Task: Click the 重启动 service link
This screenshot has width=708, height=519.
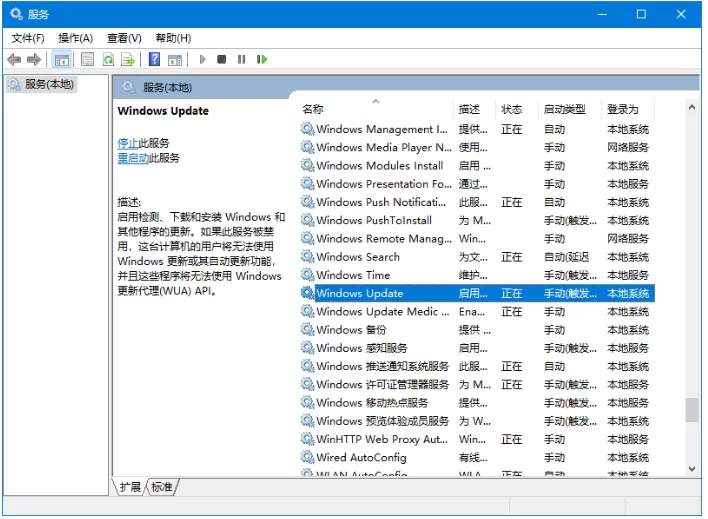Action: [133, 158]
